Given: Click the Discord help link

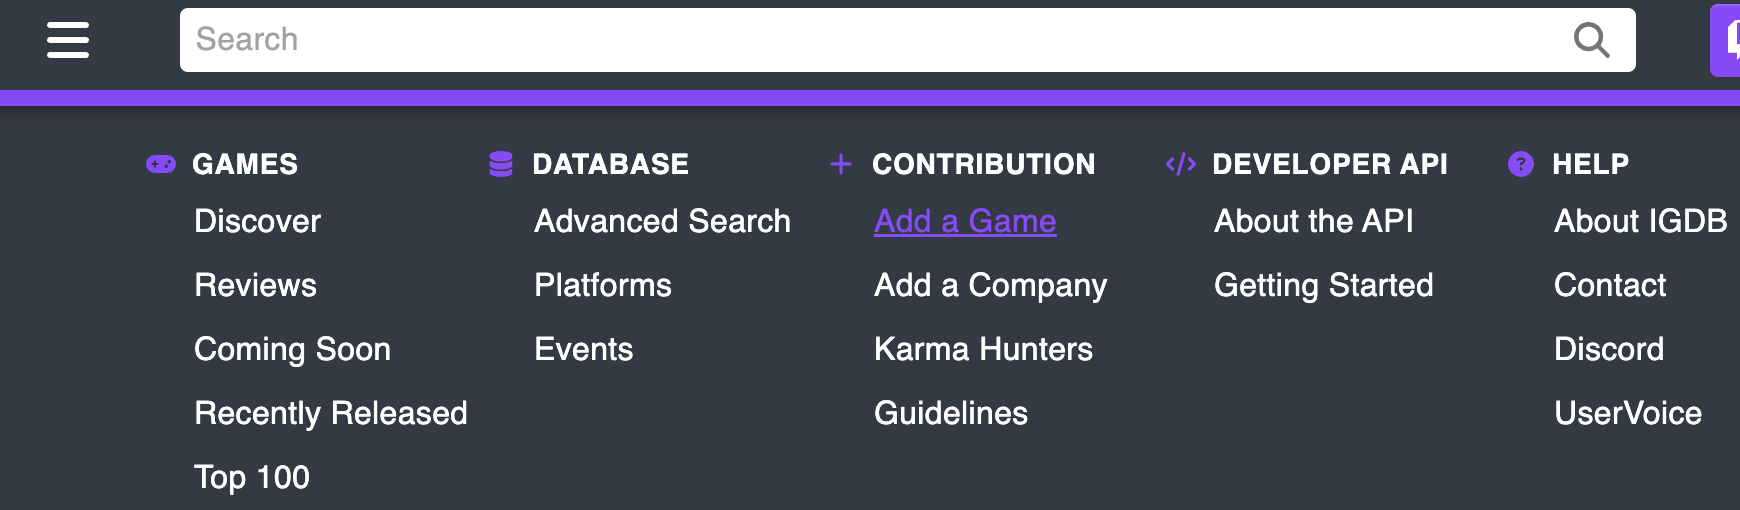Looking at the screenshot, I should coord(1609,349).
